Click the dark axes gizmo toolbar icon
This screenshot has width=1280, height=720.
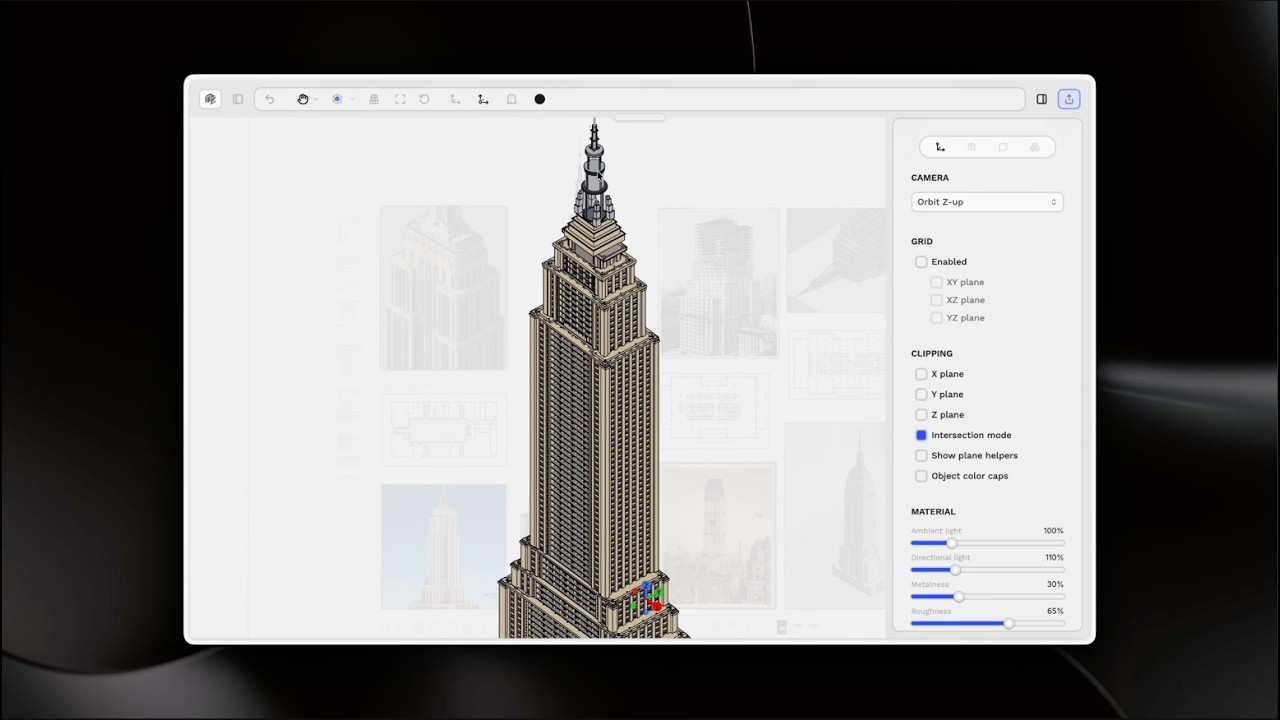pyautogui.click(x=483, y=99)
